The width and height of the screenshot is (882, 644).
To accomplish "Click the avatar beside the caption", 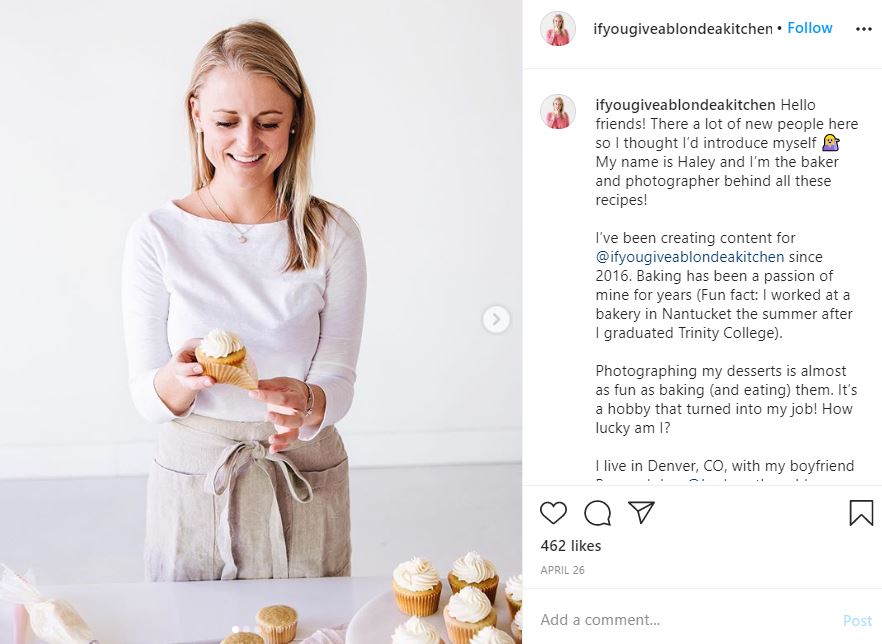I will point(558,112).
